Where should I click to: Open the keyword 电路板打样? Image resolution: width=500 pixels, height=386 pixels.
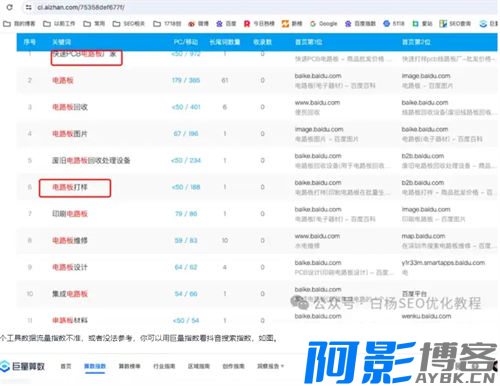click(70, 187)
